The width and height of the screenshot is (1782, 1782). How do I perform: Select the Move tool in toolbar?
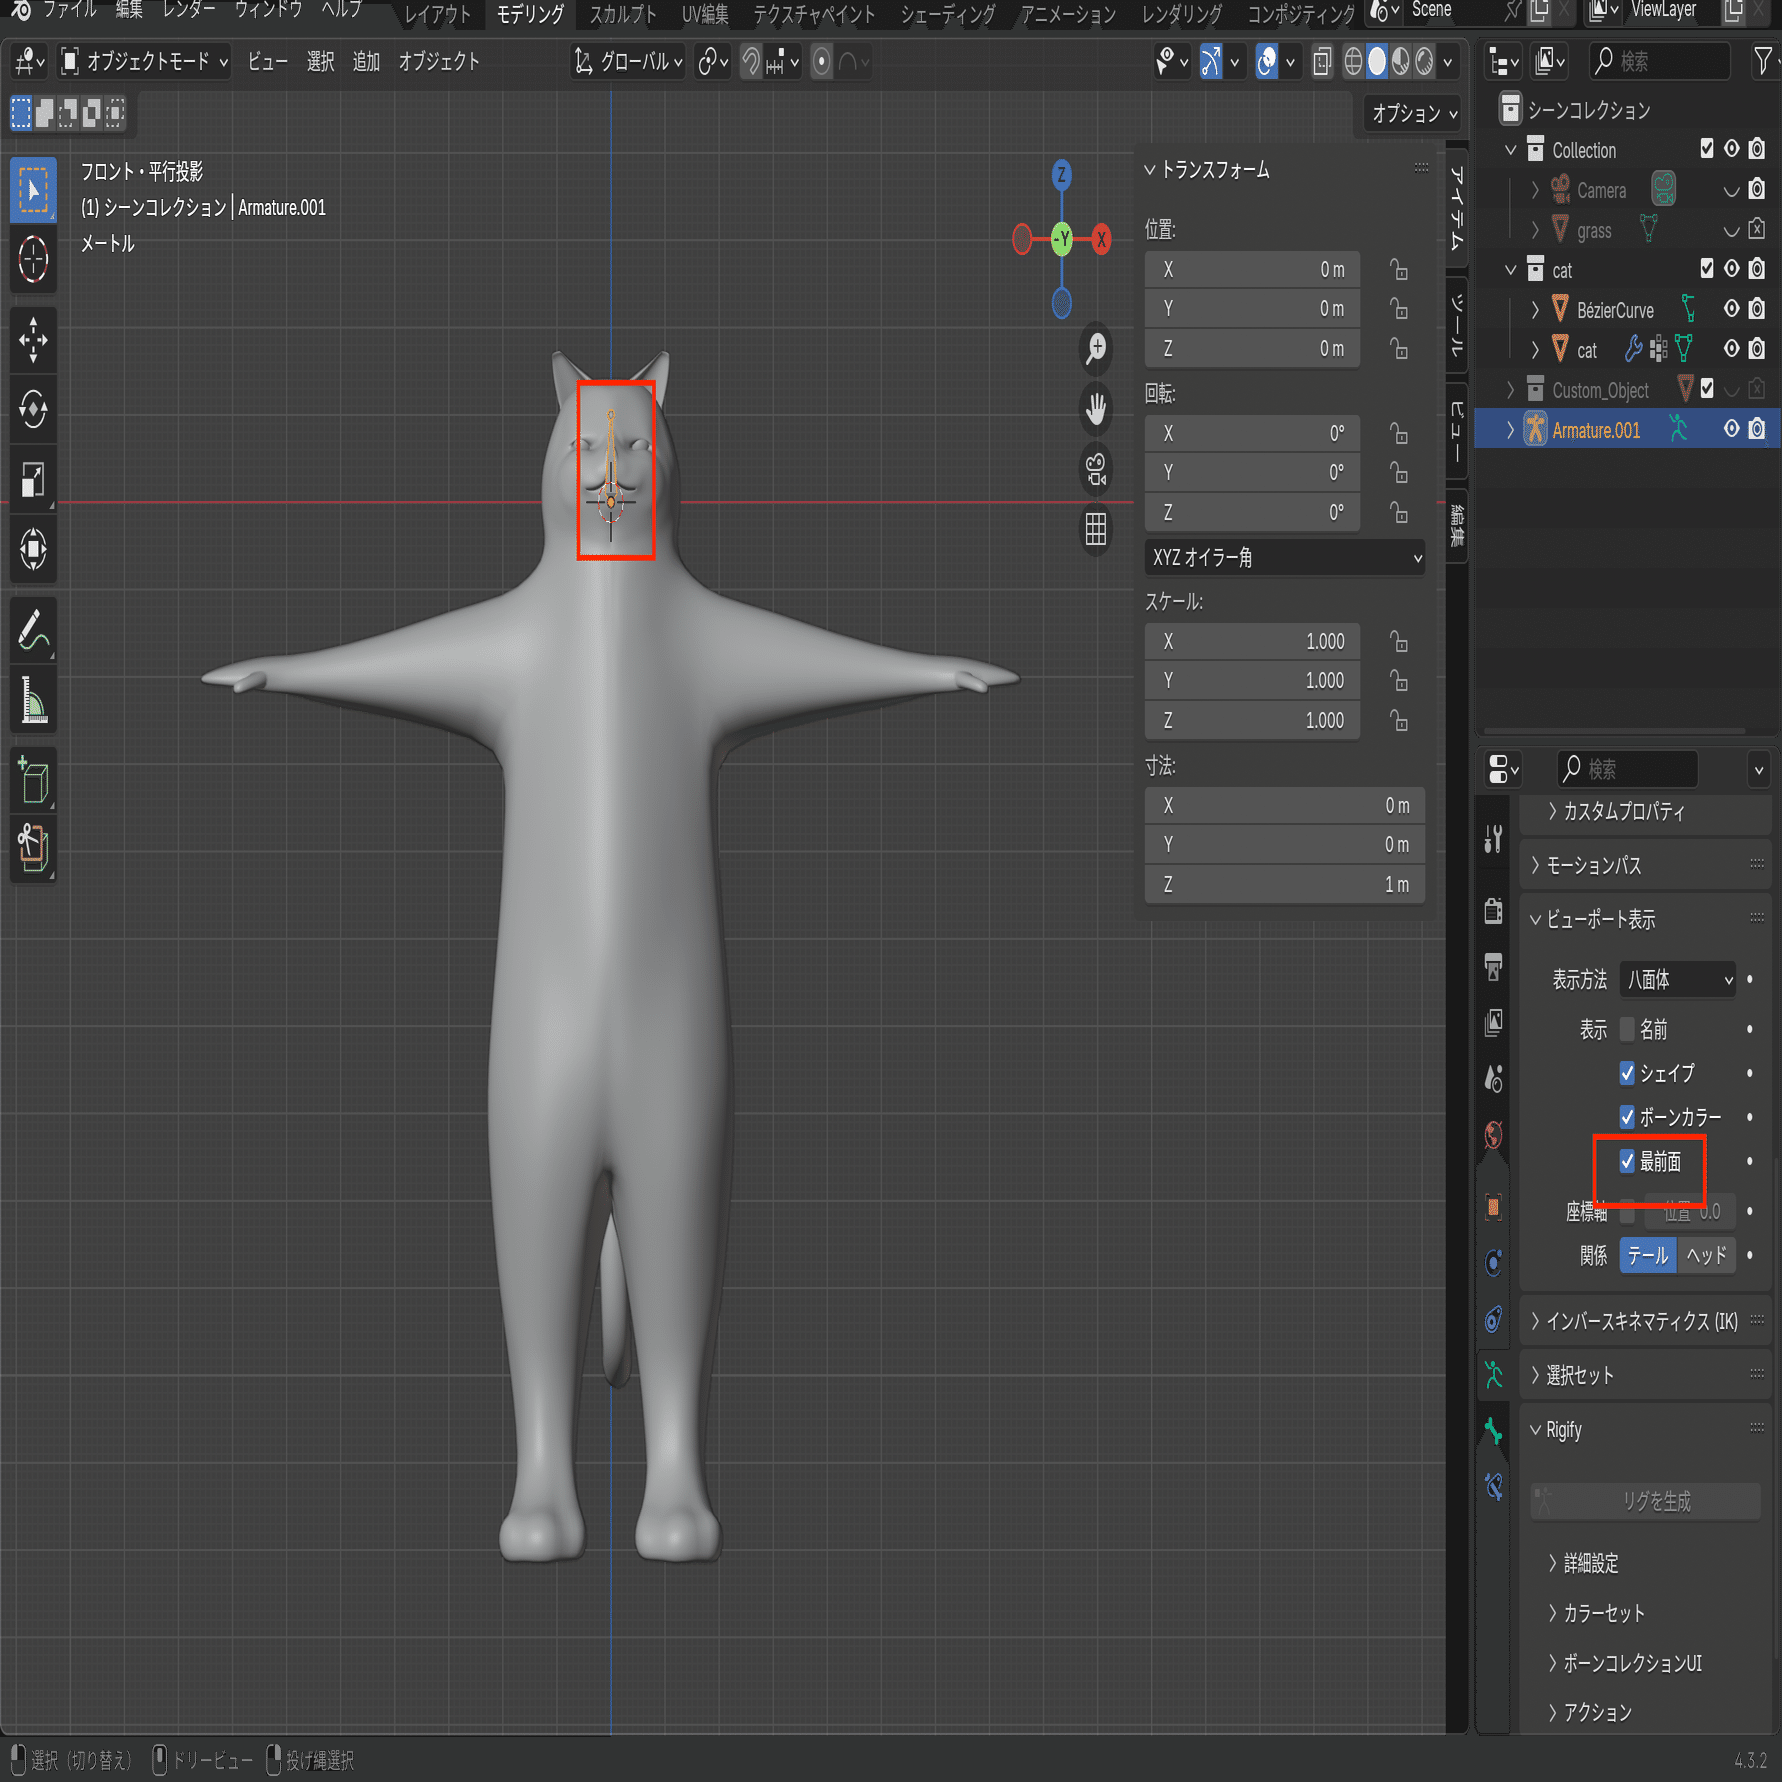point(33,340)
